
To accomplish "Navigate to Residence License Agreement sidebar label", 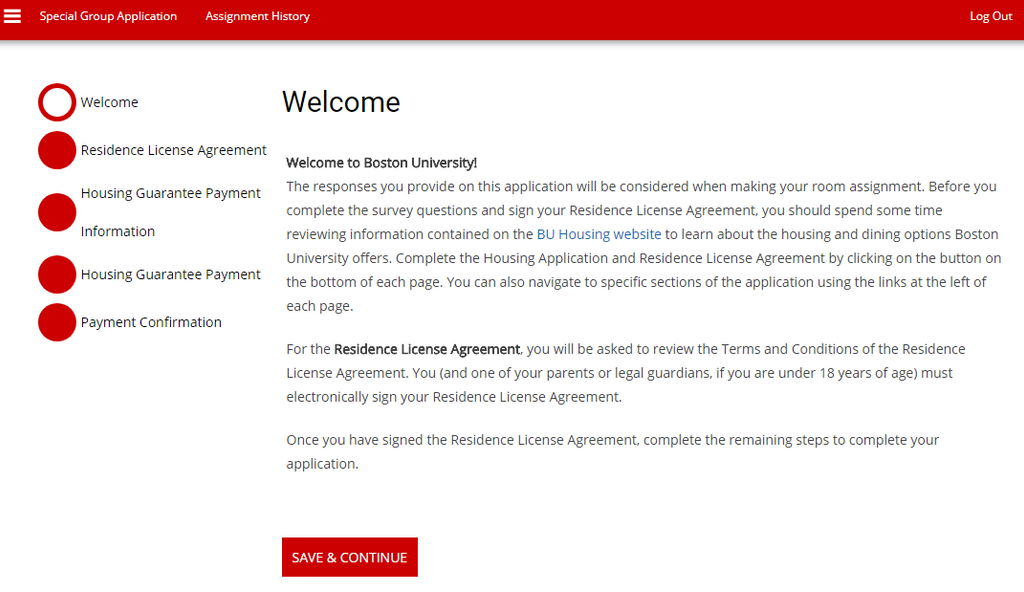I will [x=173, y=150].
